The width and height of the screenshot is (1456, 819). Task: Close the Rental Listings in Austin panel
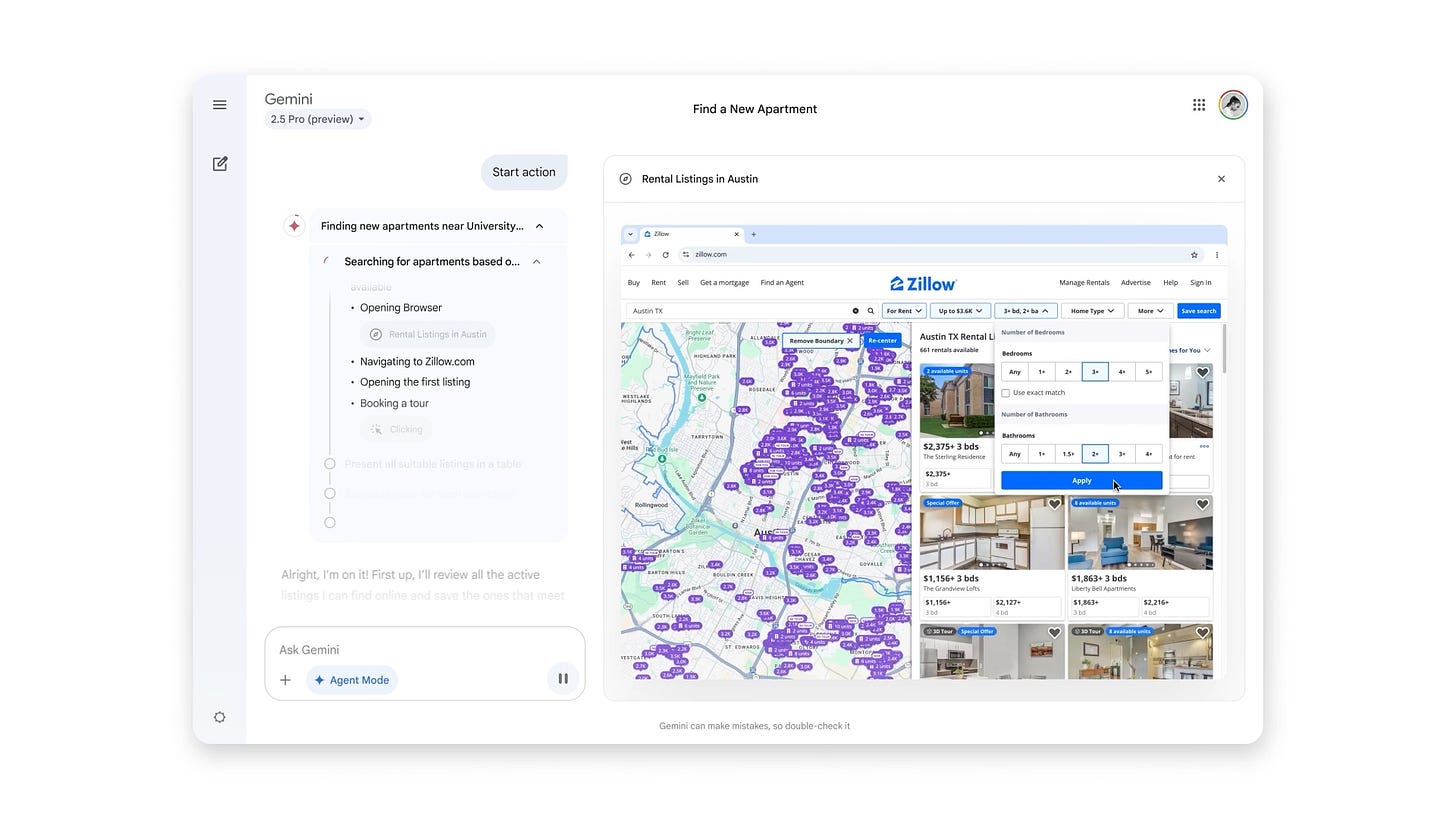pyautogui.click(x=1221, y=179)
